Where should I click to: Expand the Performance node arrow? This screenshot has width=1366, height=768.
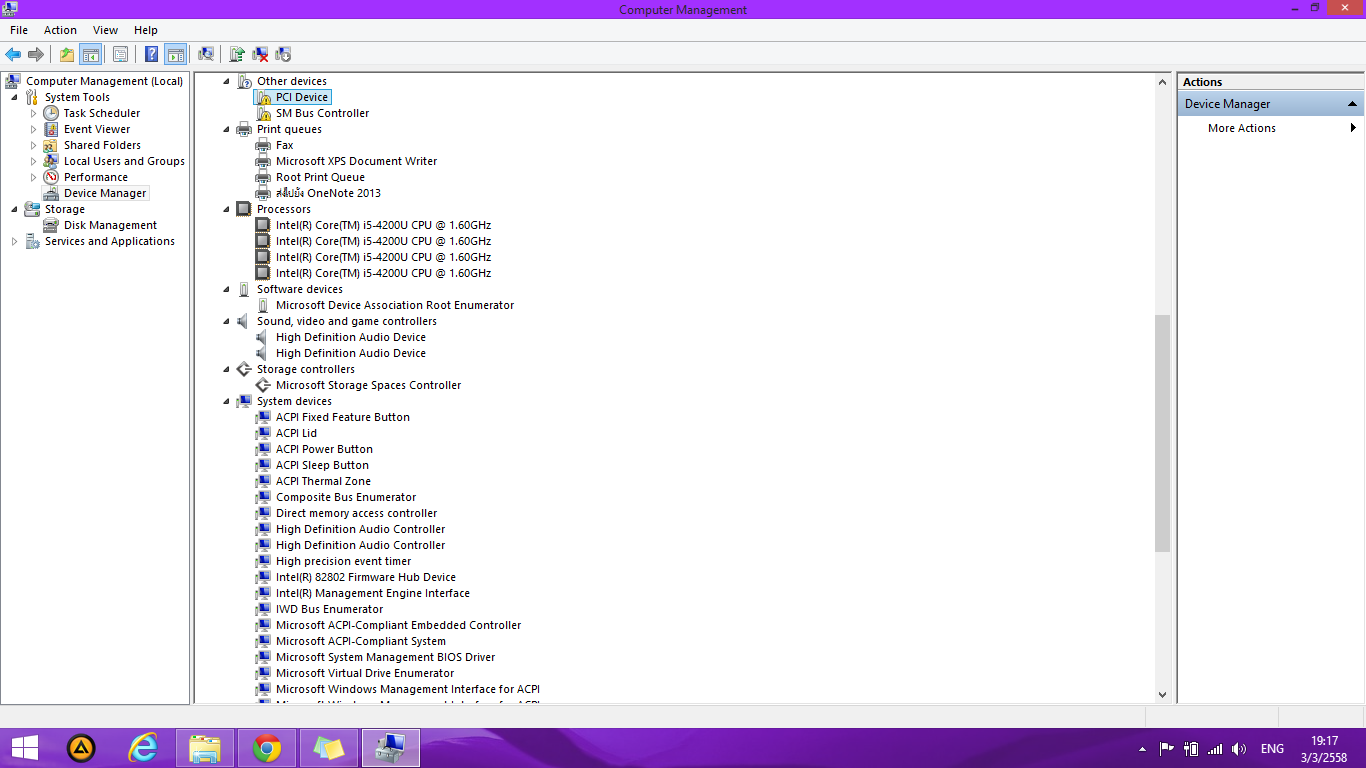click(33, 177)
